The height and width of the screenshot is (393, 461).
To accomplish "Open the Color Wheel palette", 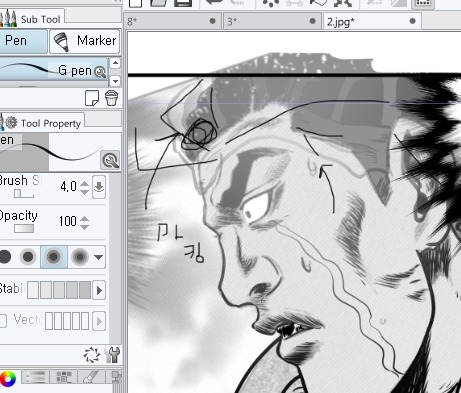I will click(x=8, y=378).
